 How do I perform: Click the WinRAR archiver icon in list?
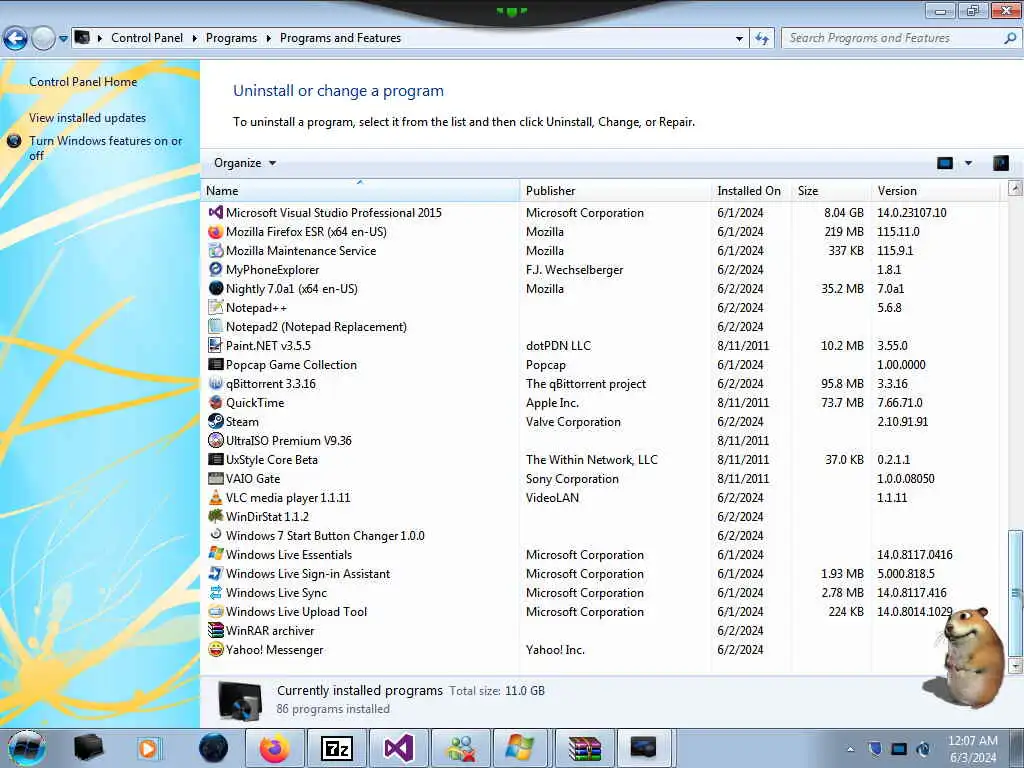pyautogui.click(x=216, y=630)
